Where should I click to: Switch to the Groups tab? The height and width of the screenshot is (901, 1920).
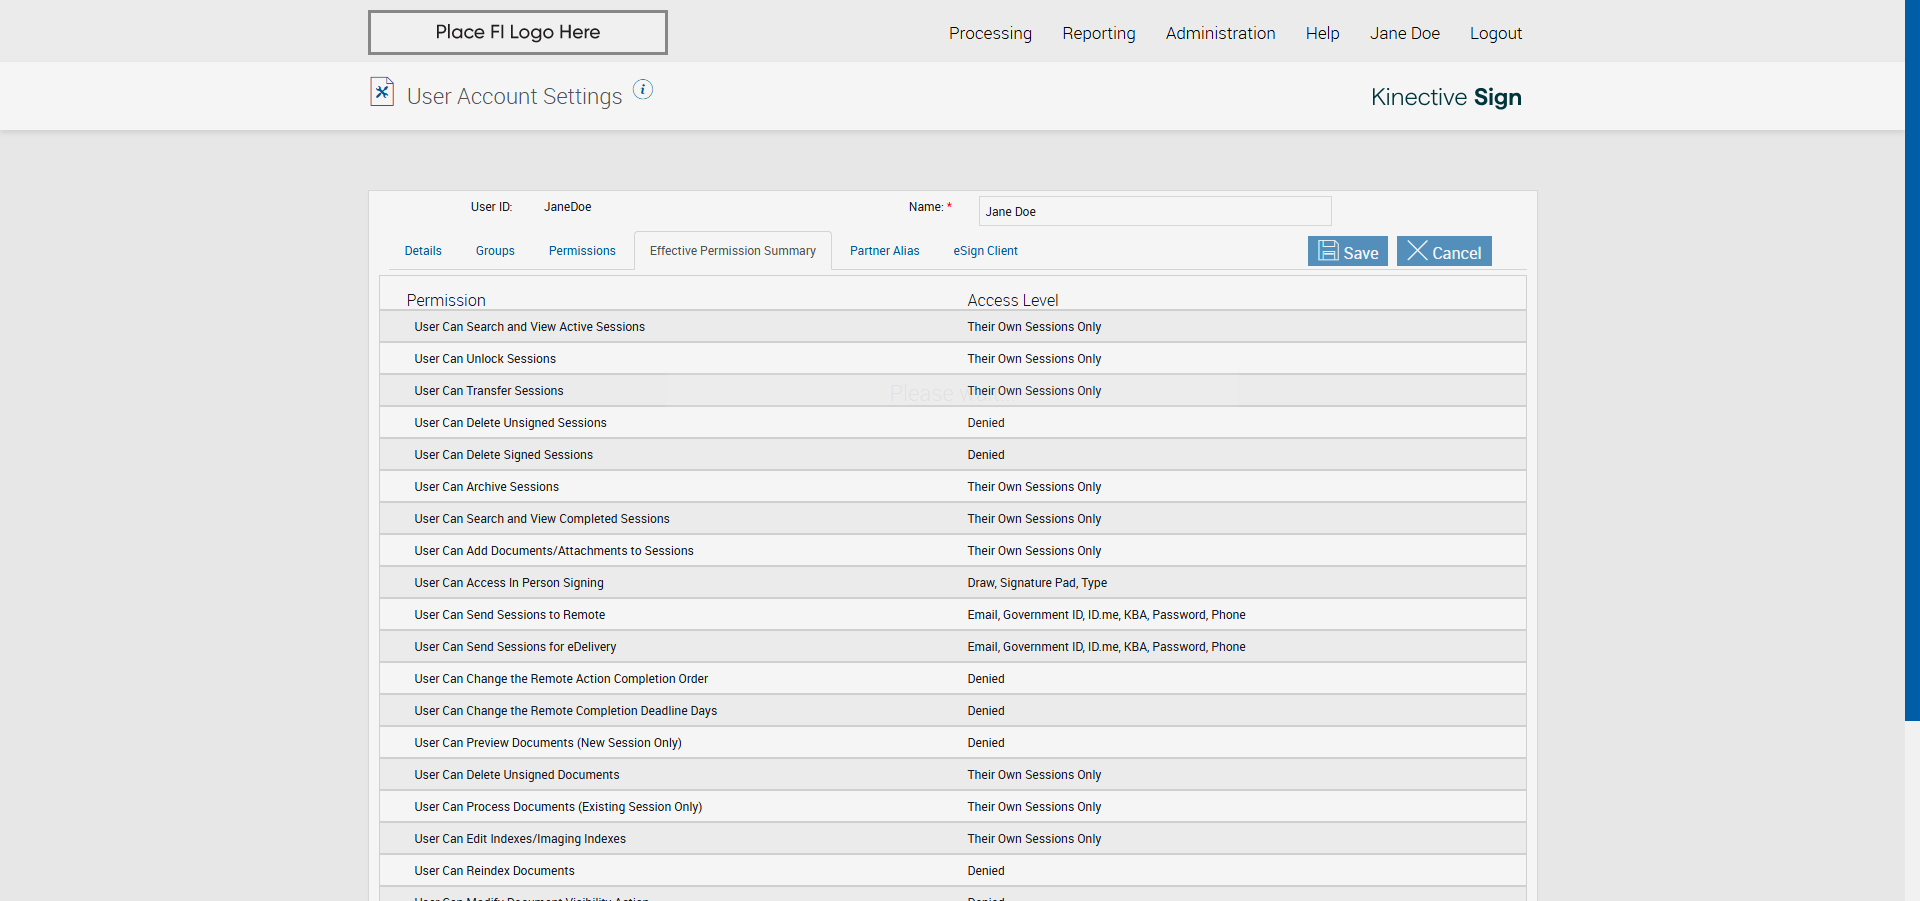(x=495, y=251)
